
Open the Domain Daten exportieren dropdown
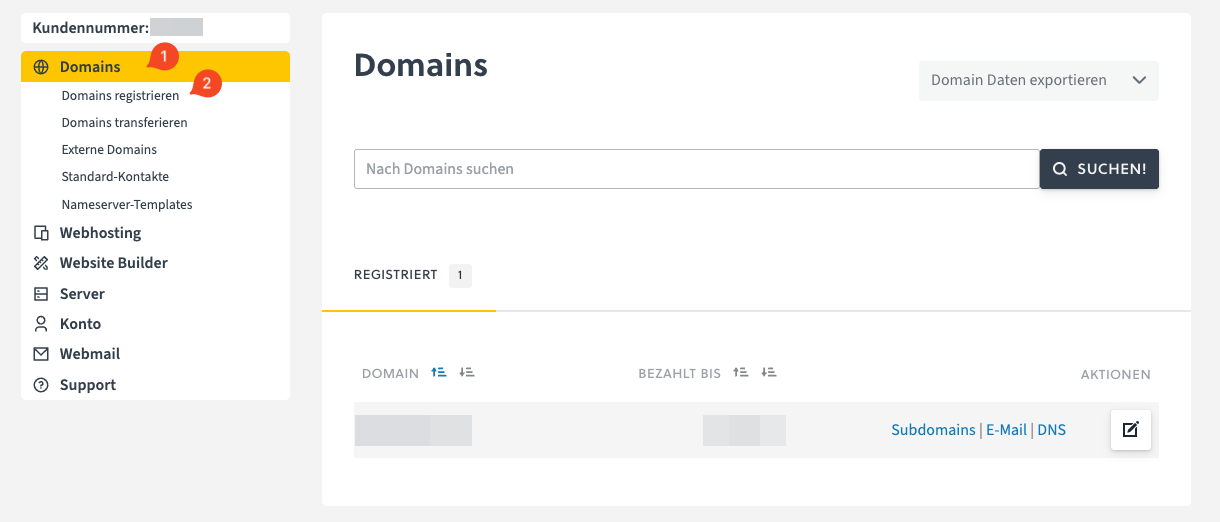click(1038, 81)
